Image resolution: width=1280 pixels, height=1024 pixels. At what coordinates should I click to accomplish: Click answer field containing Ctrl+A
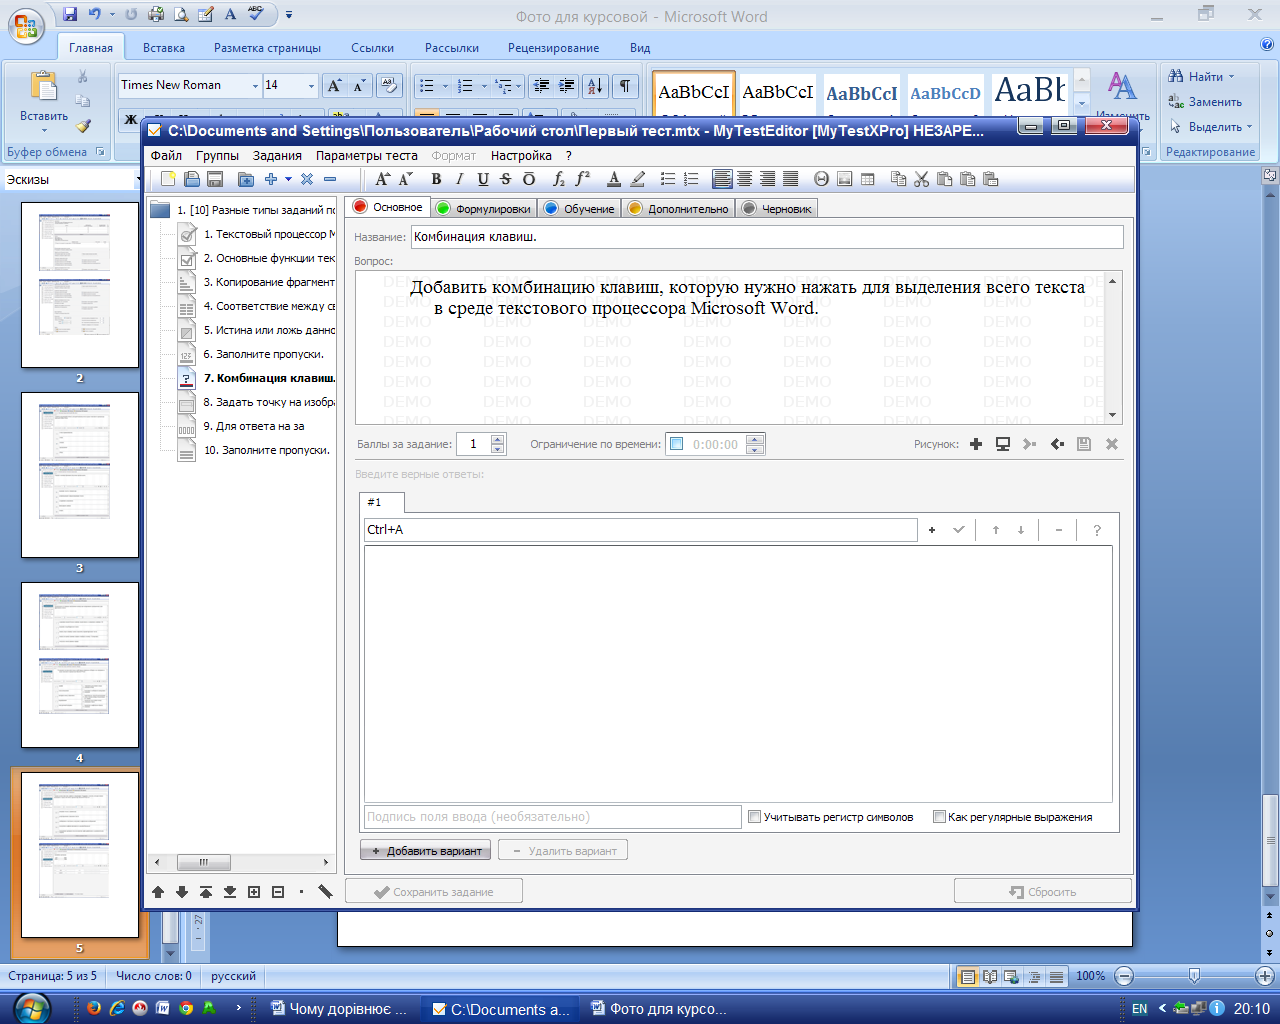click(641, 530)
